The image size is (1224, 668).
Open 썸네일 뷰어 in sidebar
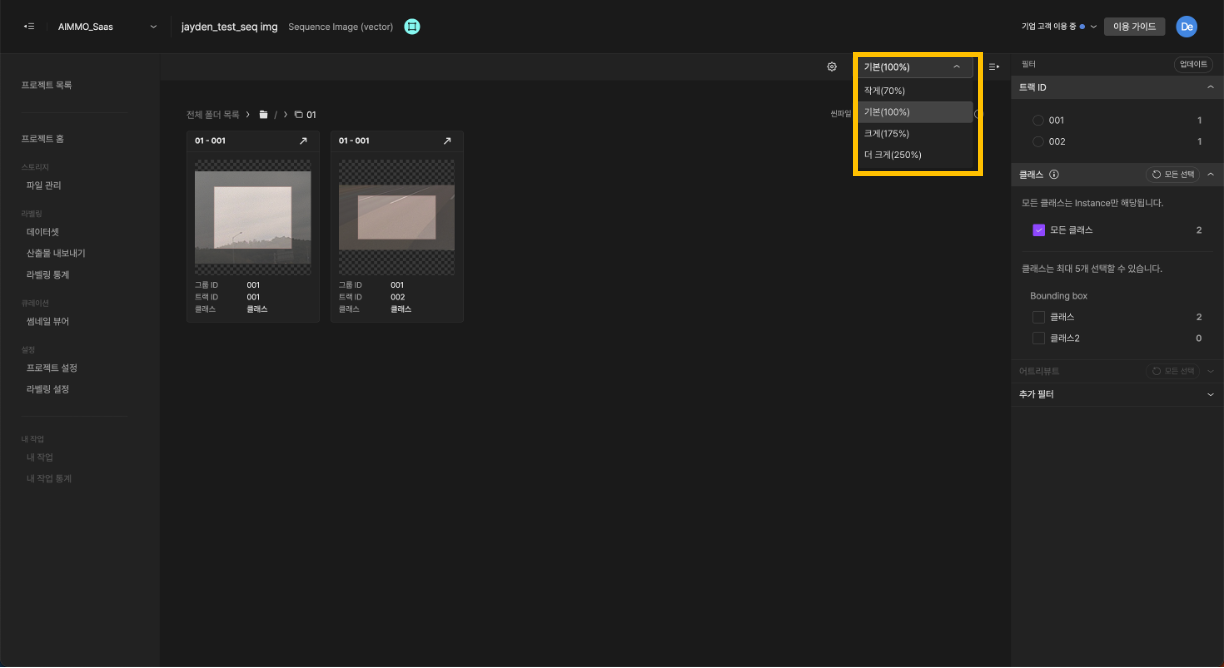(47, 322)
